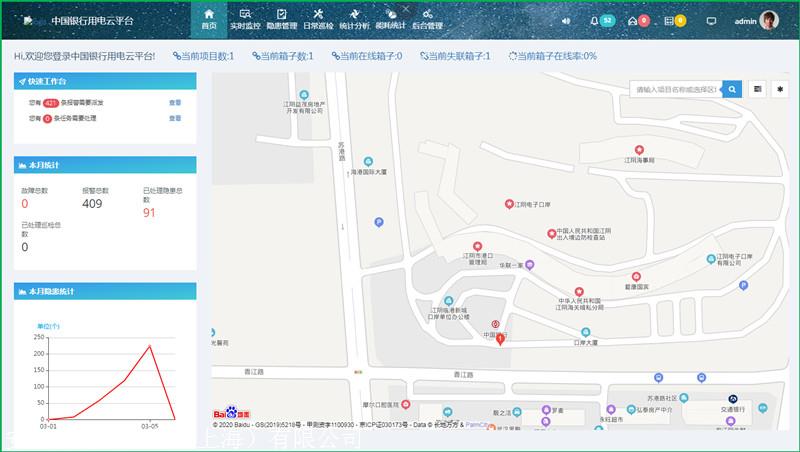
Task: Open the 后台管理 admin menu
Action: point(428,20)
